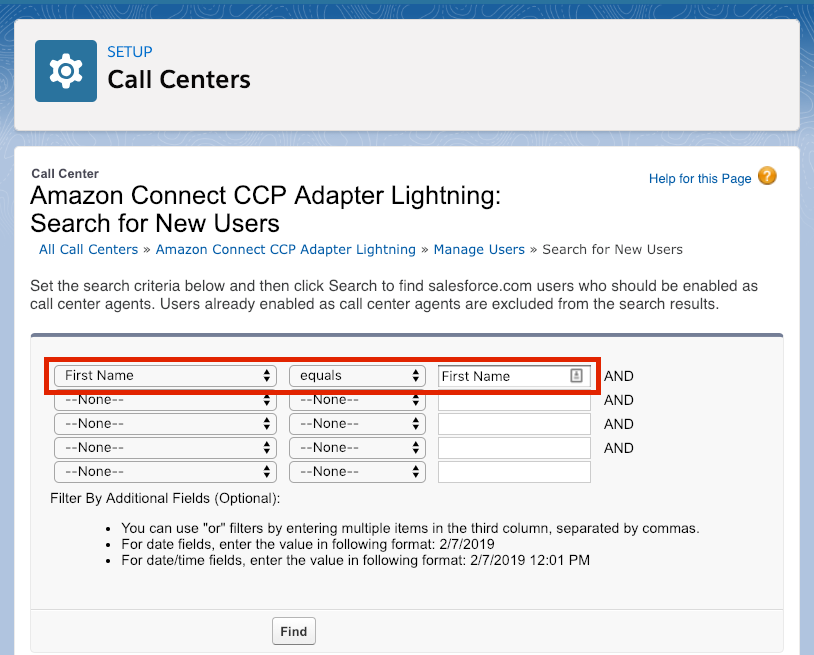Focus the fourth row value input field
The image size is (814, 655).
(514, 448)
